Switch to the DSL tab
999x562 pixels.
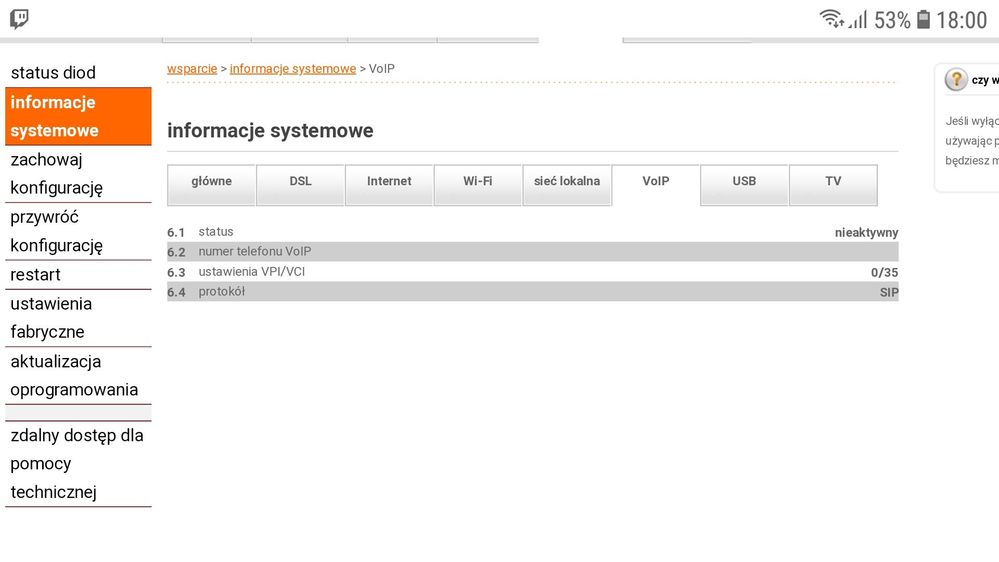click(x=300, y=185)
